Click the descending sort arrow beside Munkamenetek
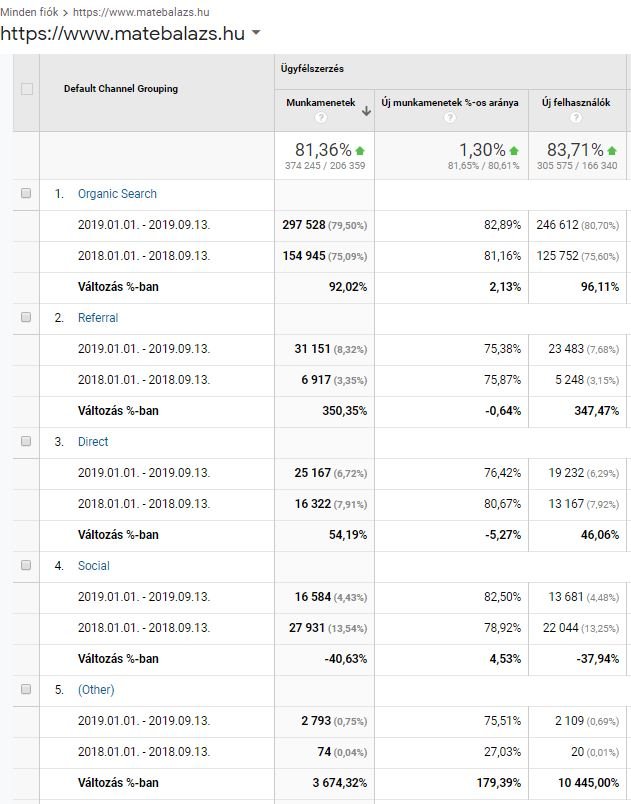Screen dimensions: 631x804 [366, 110]
